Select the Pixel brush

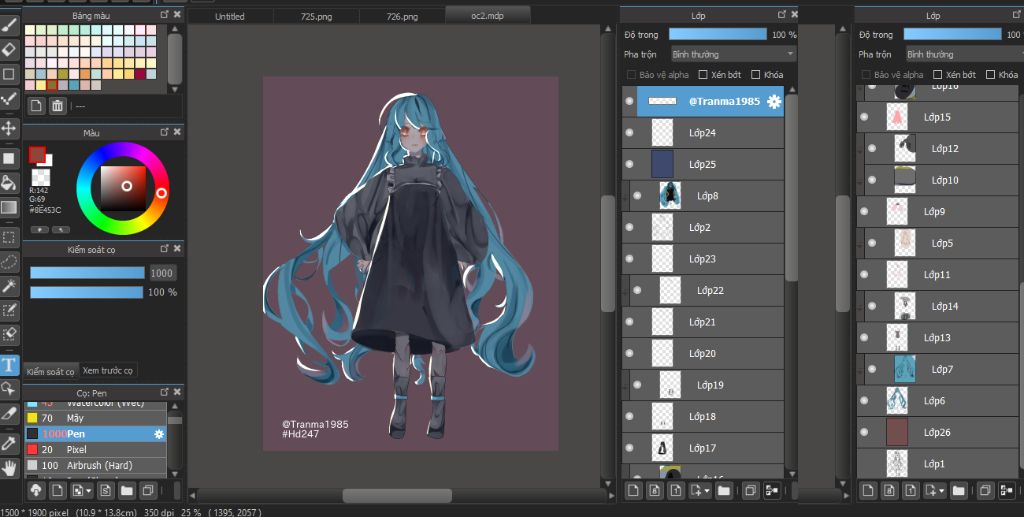coord(95,449)
